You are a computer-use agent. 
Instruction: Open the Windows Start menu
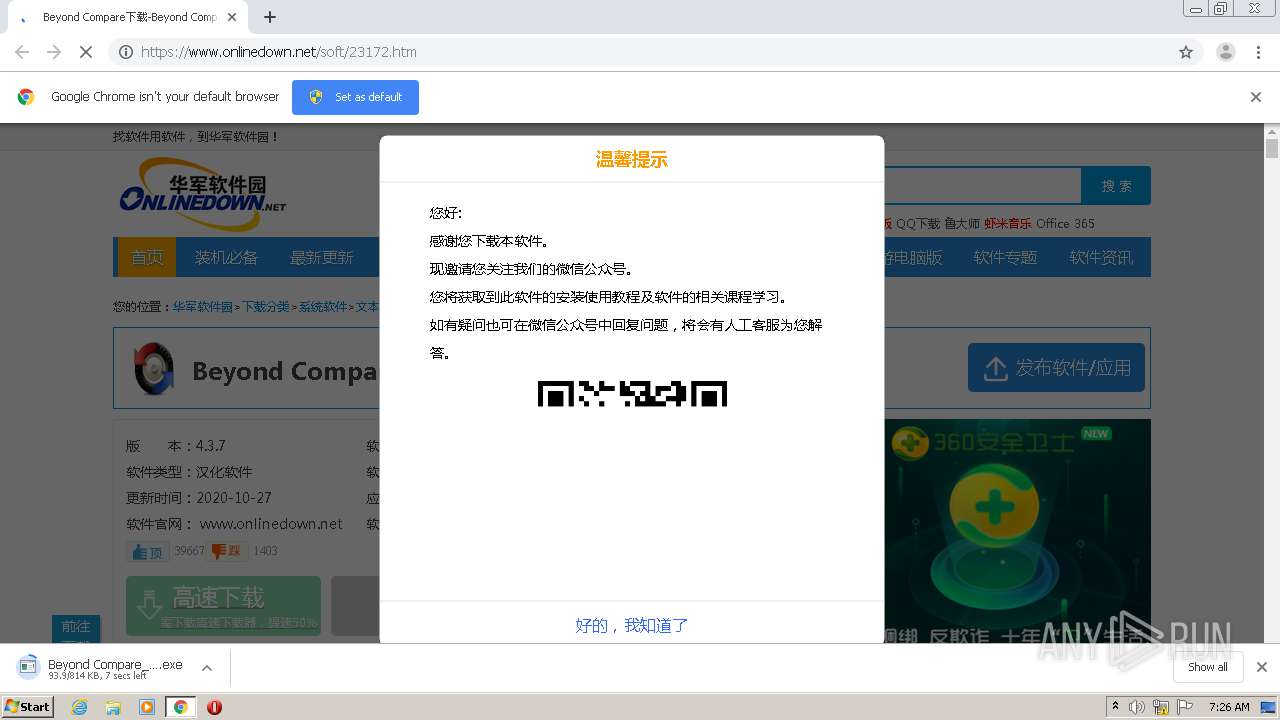coord(28,706)
